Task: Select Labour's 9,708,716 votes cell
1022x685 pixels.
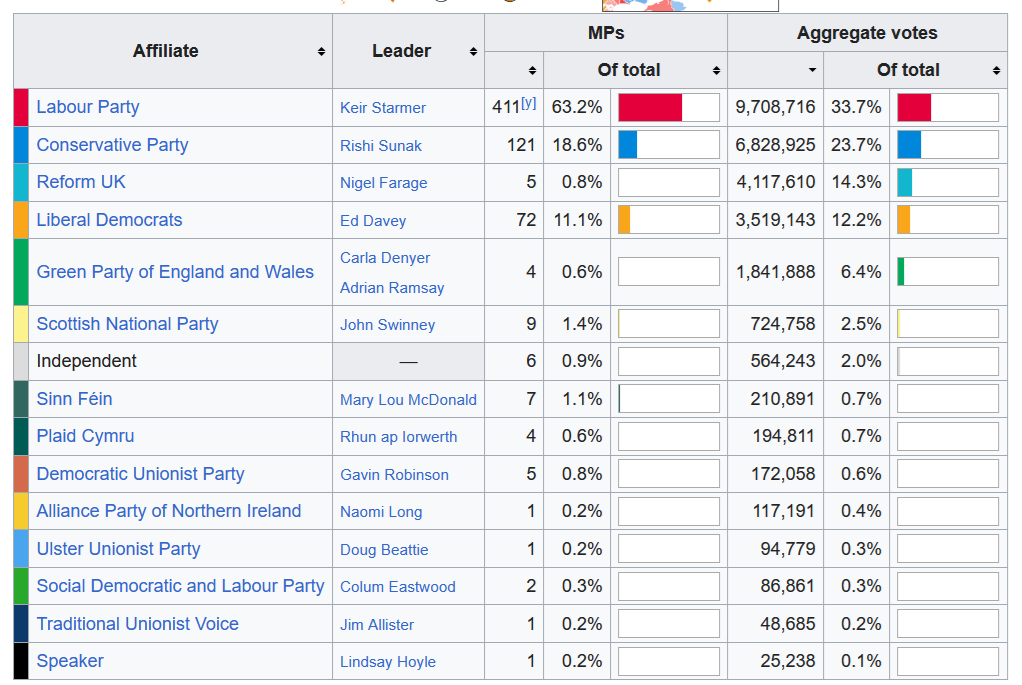Action: click(x=776, y=108)
